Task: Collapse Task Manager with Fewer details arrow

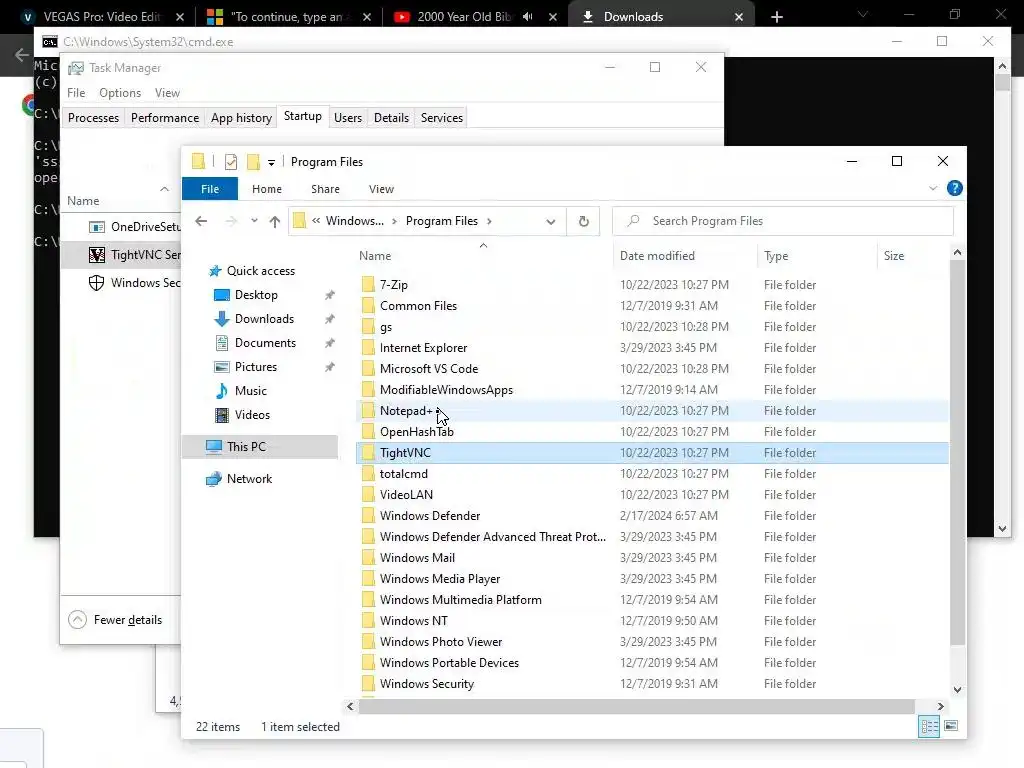Action: click(x=77, y=620)
